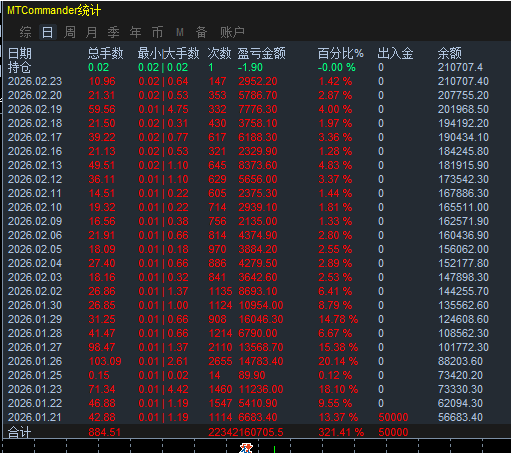Click total lots 98.47
This screenshot has width=511, height=453.
102,347
